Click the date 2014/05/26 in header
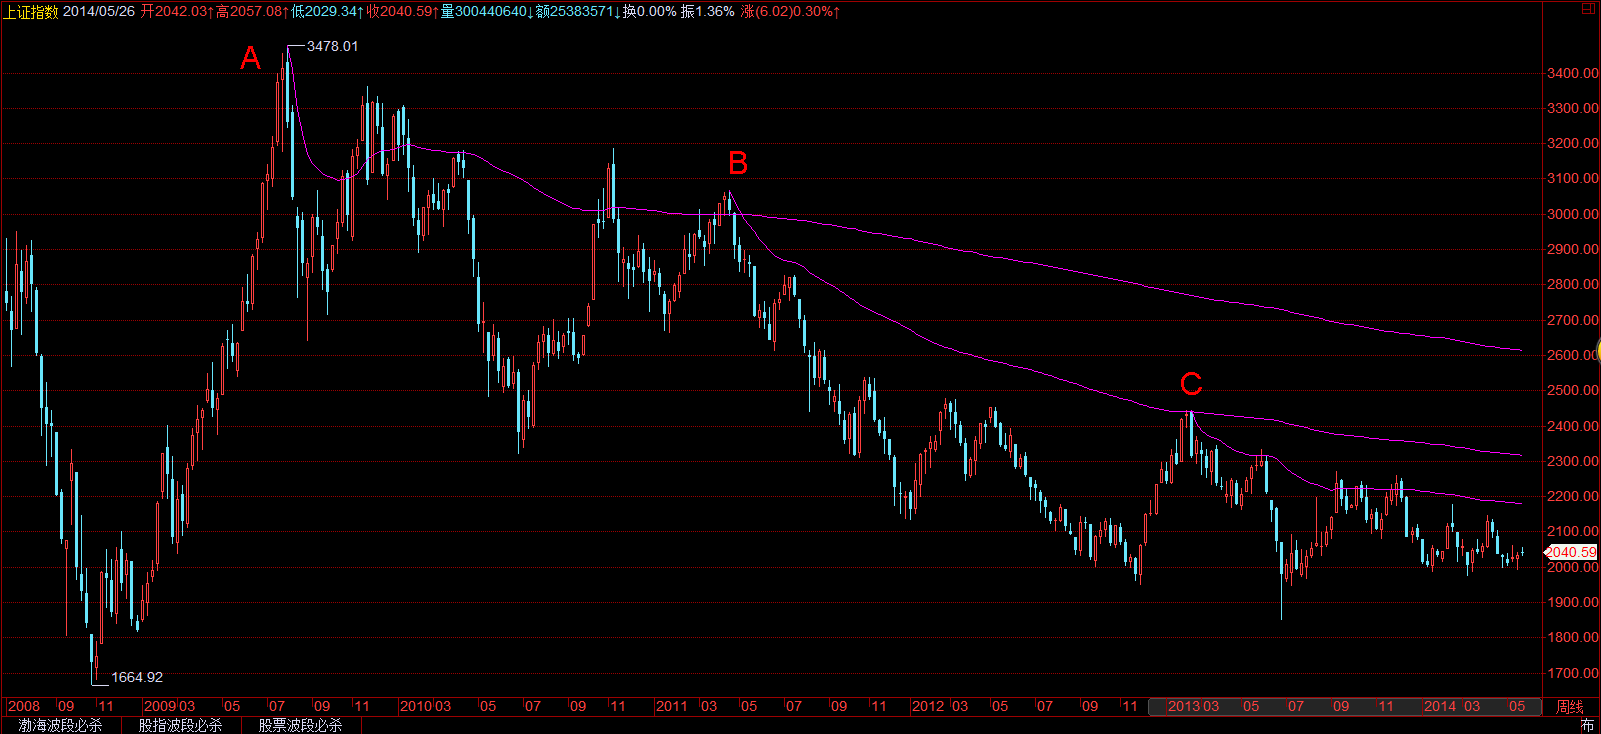 pos(99,11)
